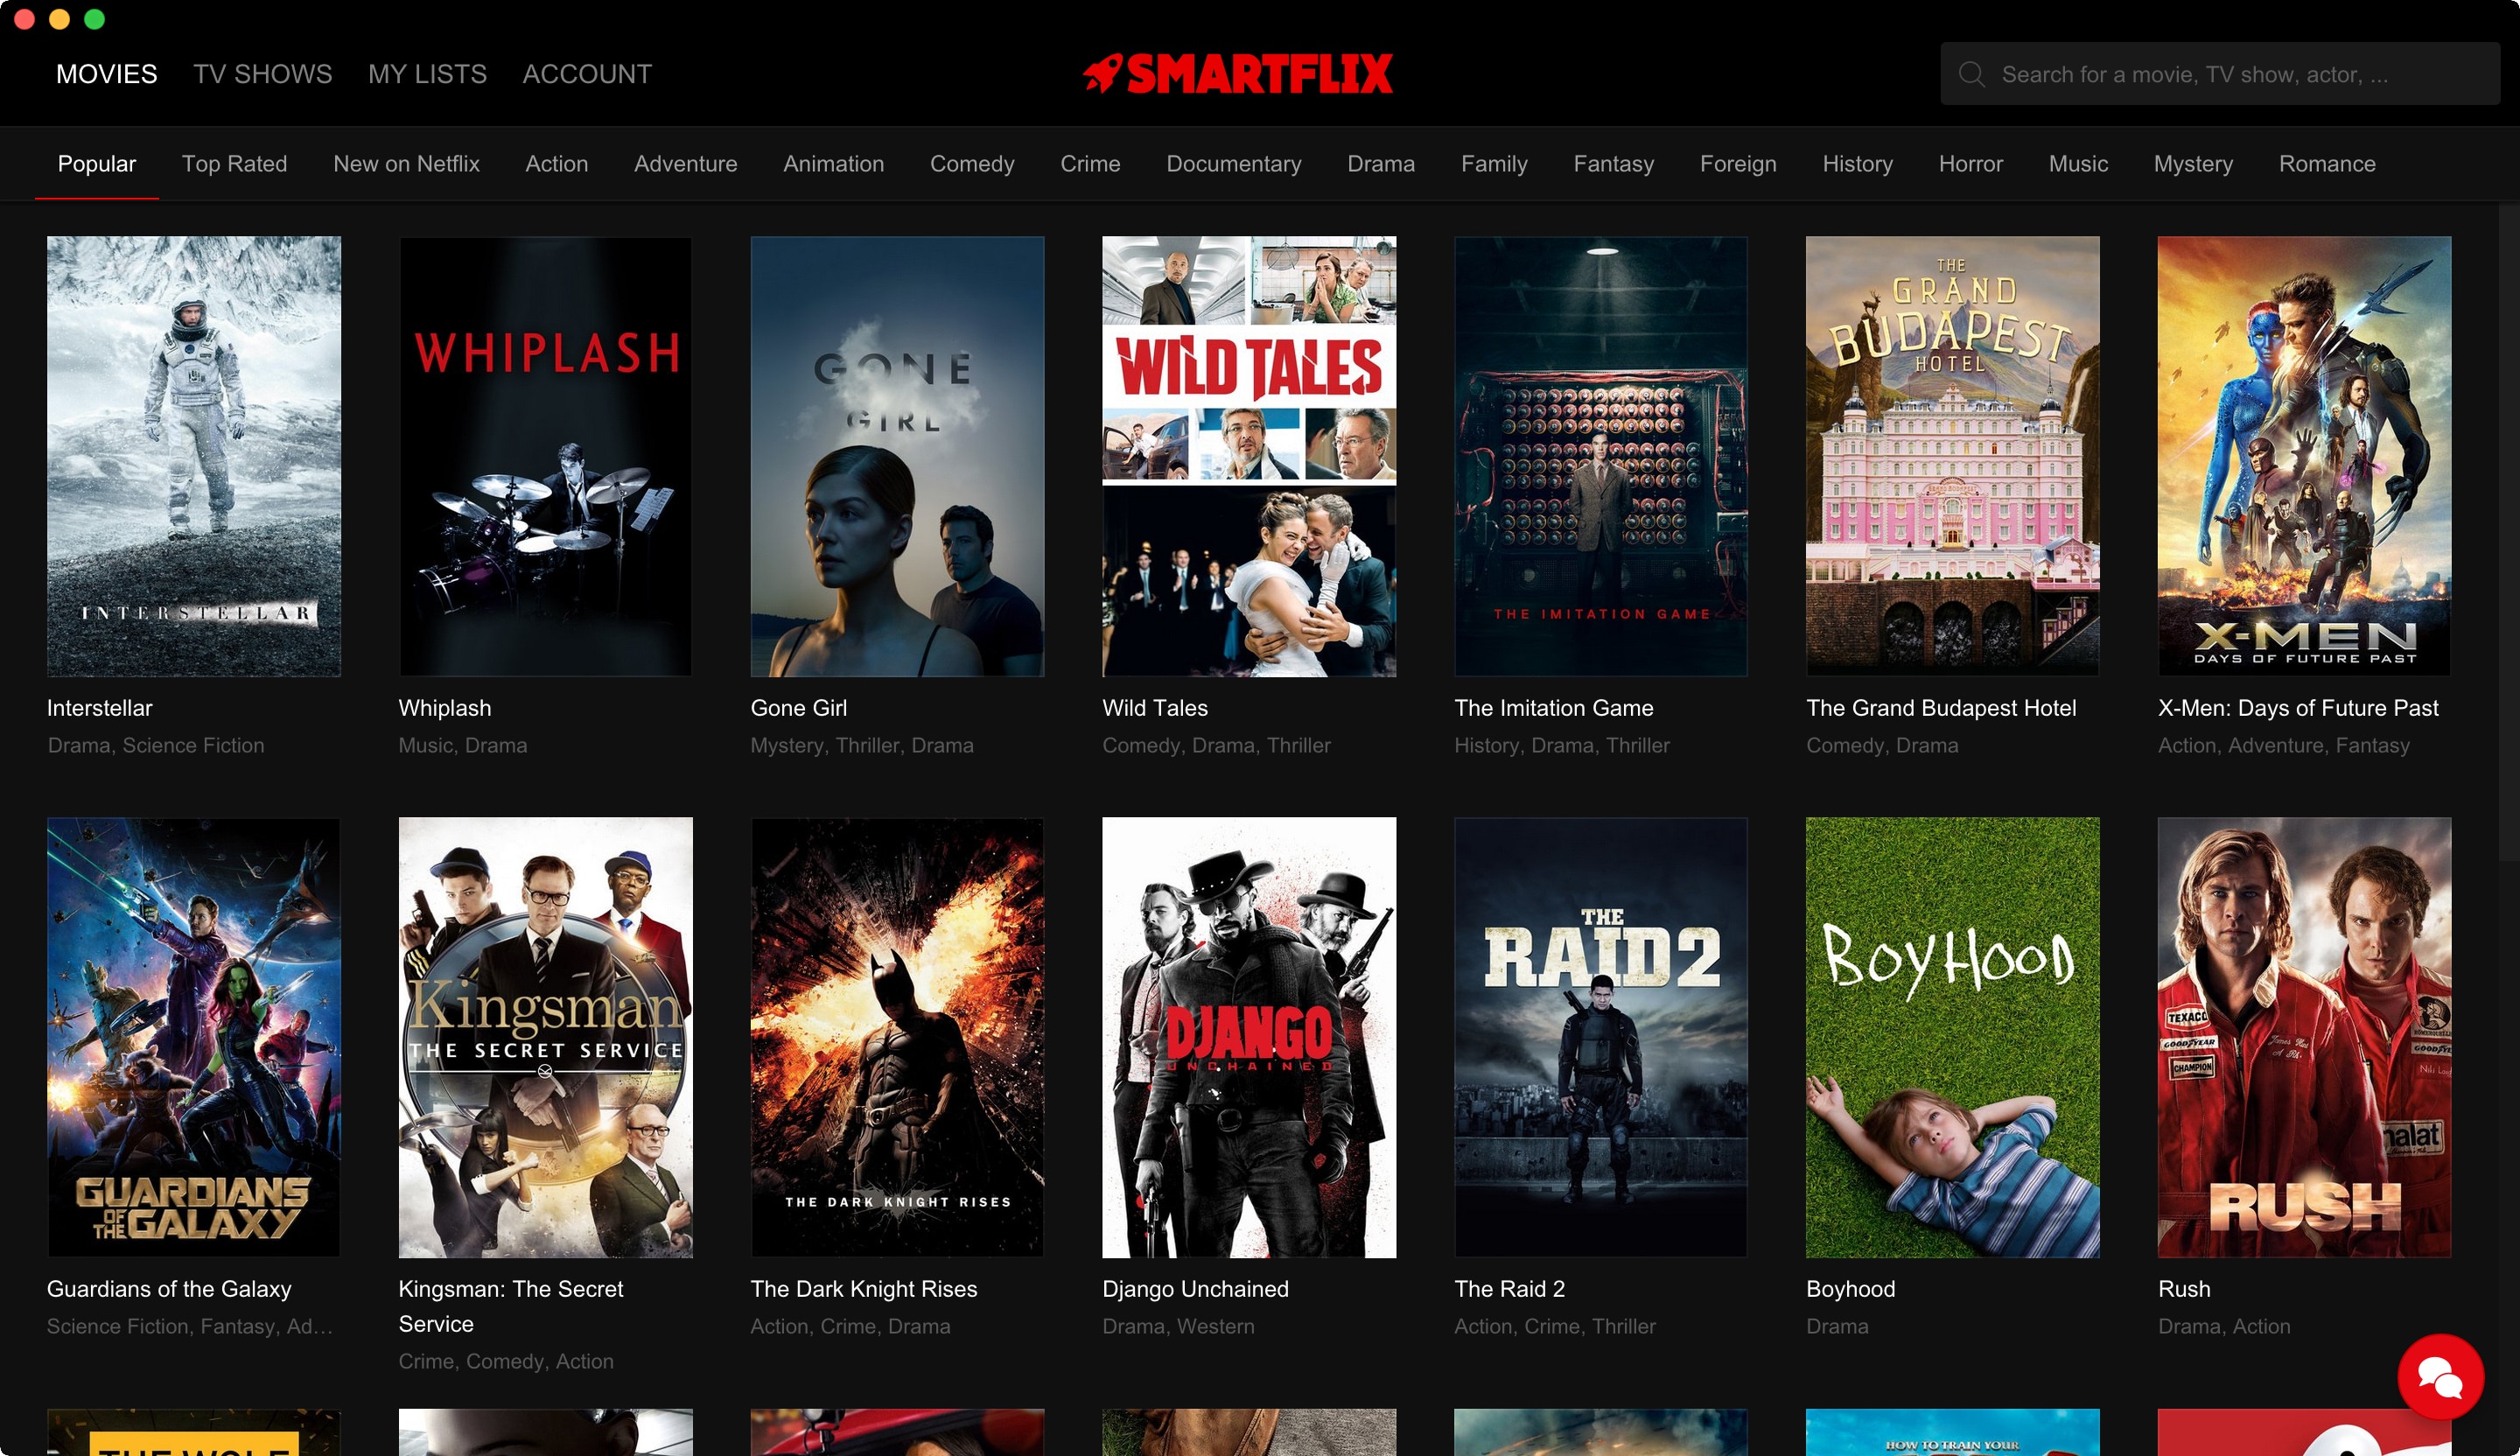
Task: Open the Whiplash poster
Action: [545, 456]
